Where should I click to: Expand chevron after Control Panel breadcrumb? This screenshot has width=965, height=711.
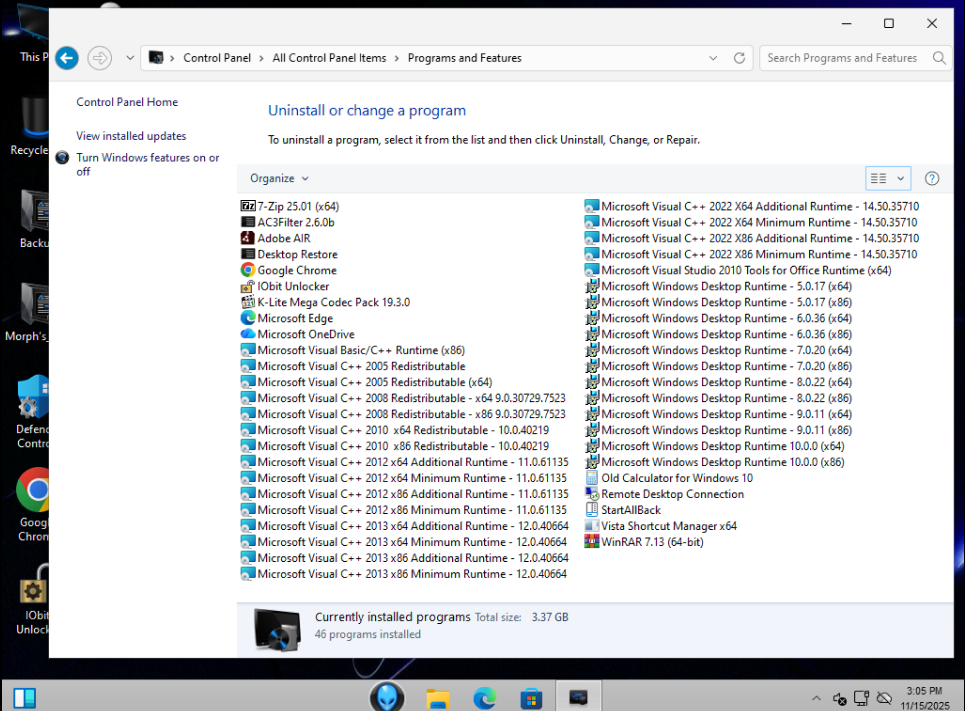pos(261,58)
